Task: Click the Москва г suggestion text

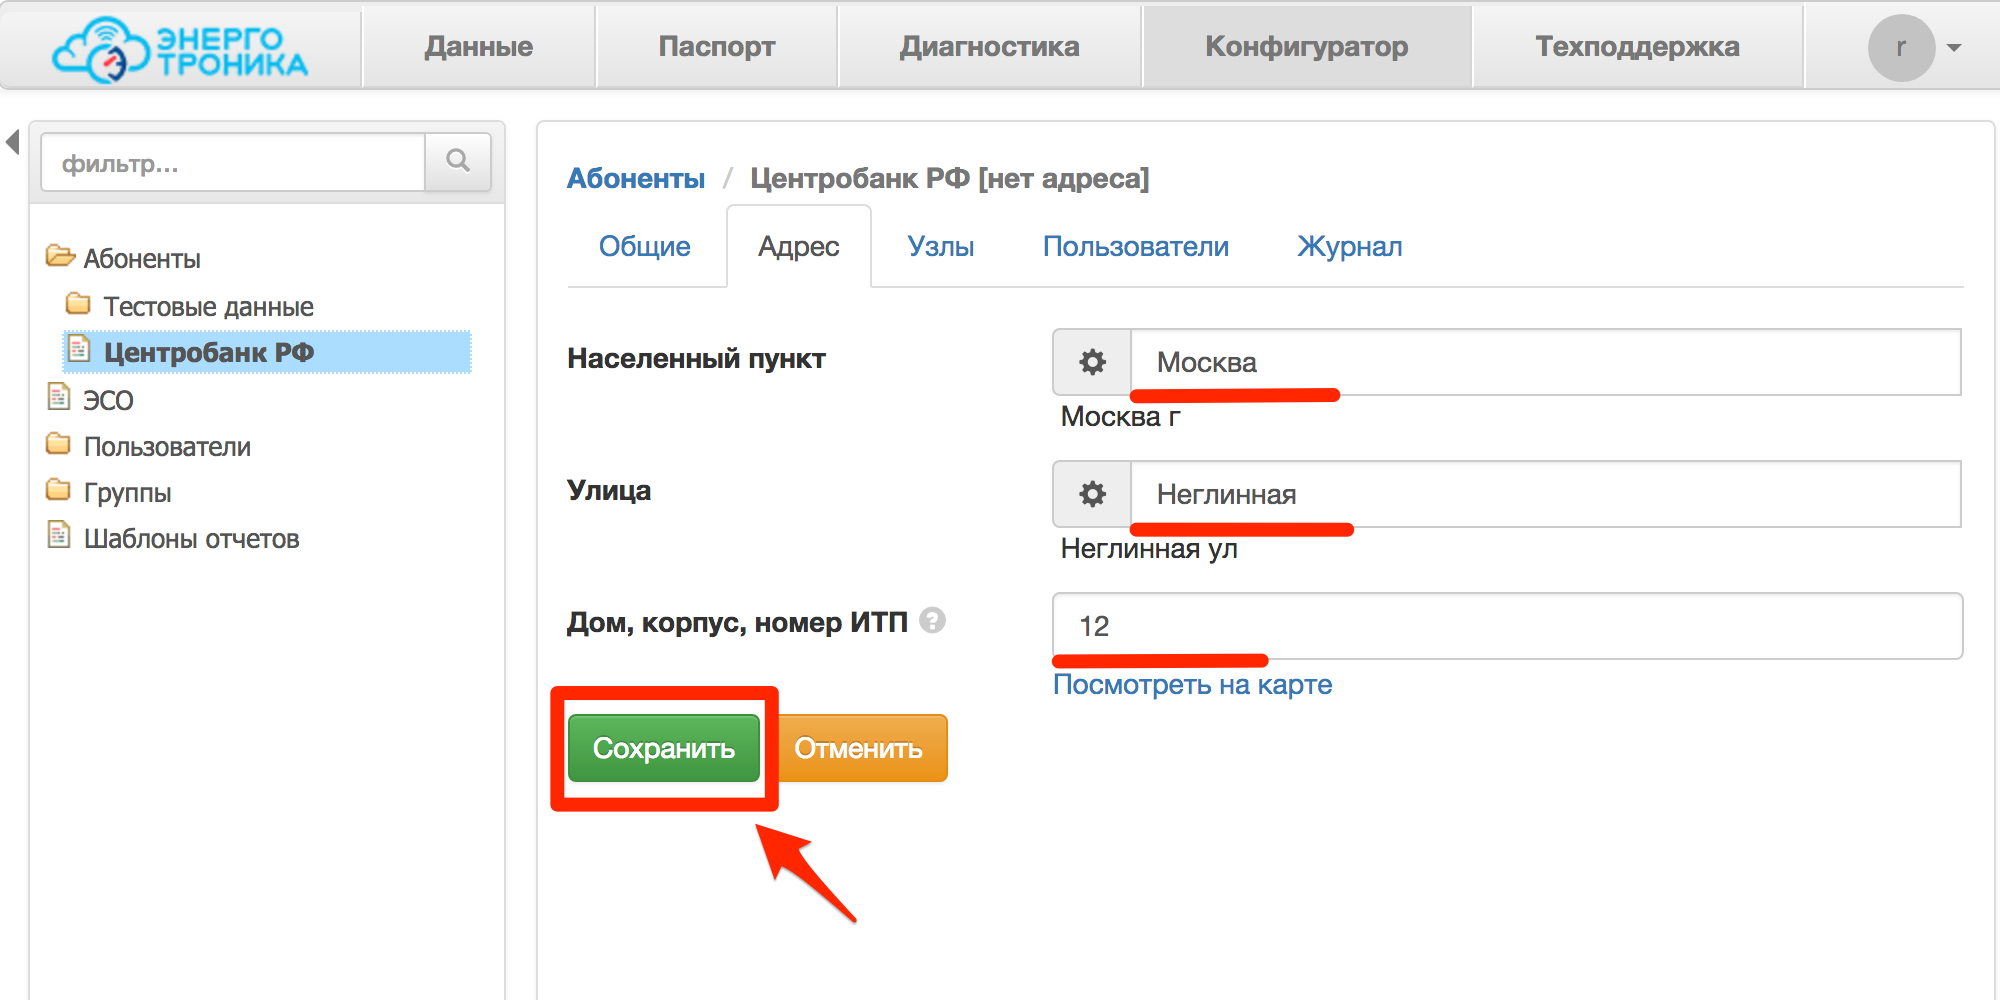Action: point(1121,416)
